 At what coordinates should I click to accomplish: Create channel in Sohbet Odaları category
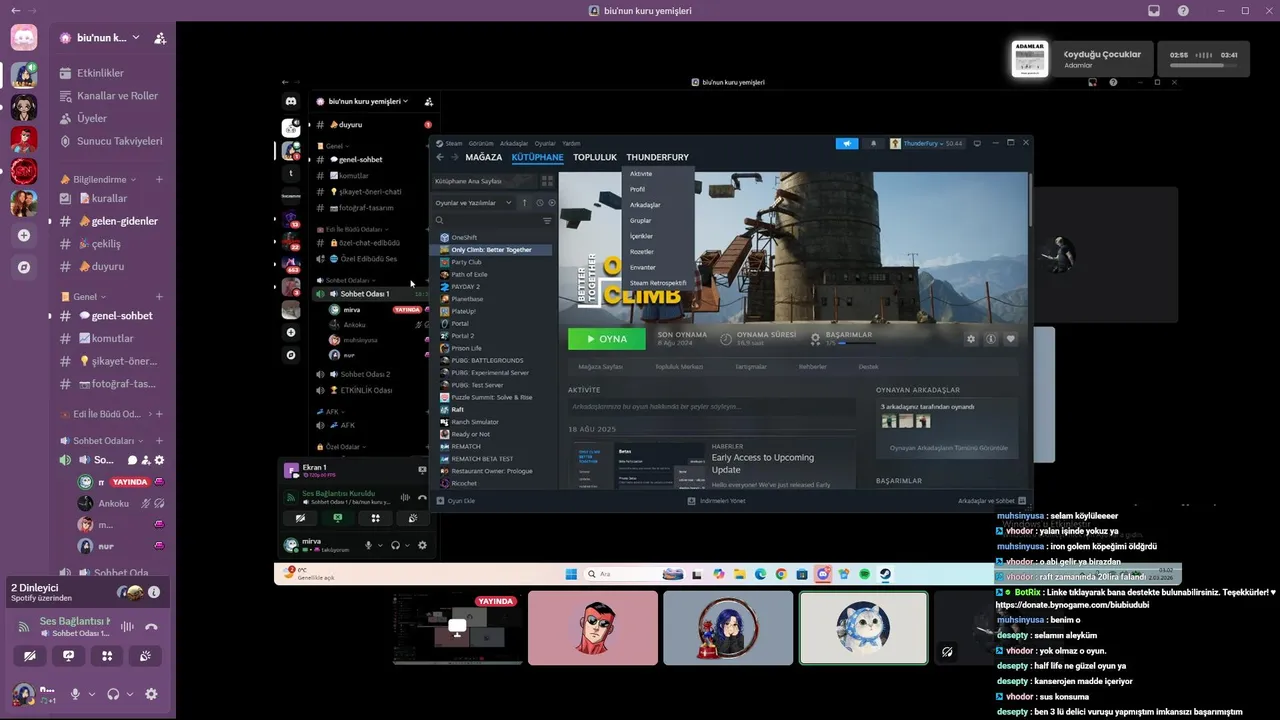[159, 441]
